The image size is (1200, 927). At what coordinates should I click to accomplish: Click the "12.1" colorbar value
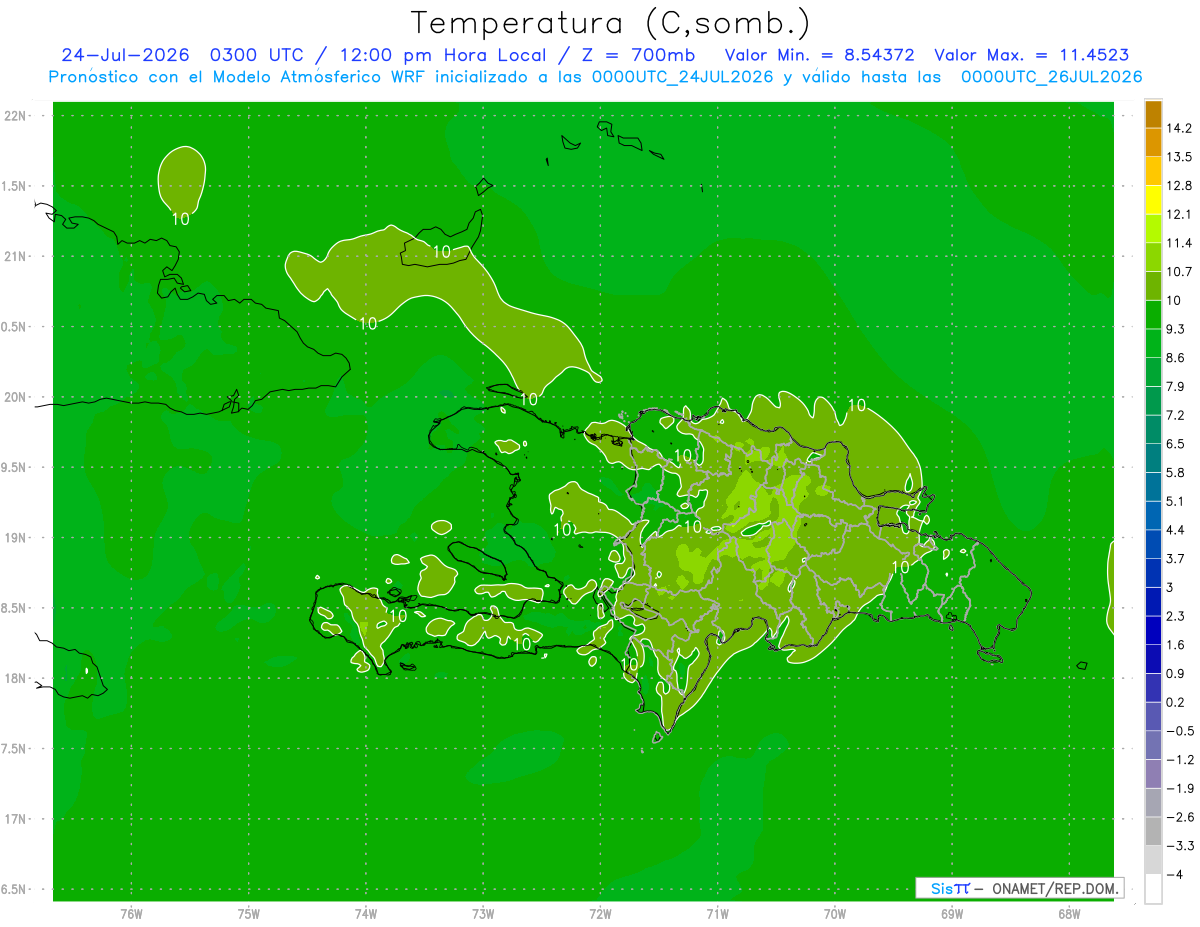(1178, 214)
